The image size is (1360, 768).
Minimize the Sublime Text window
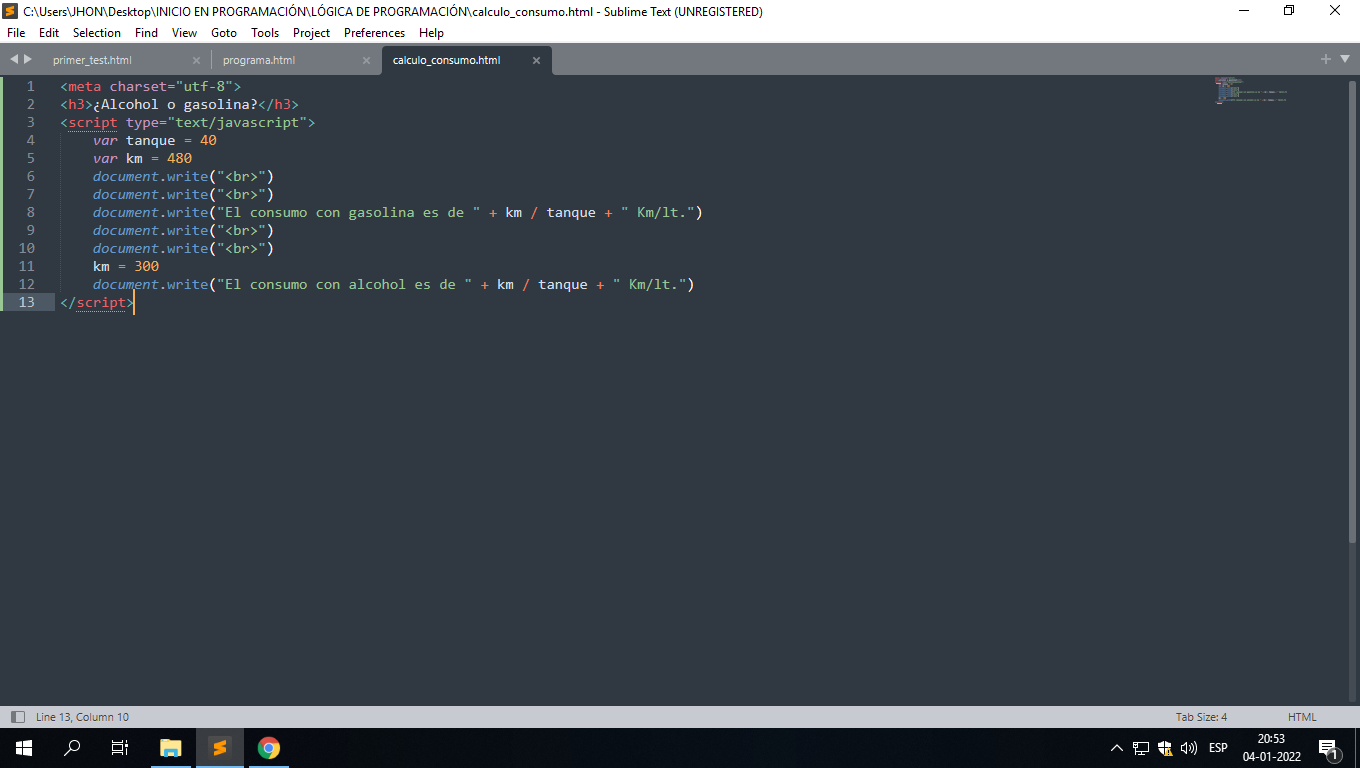[1244, 11]
